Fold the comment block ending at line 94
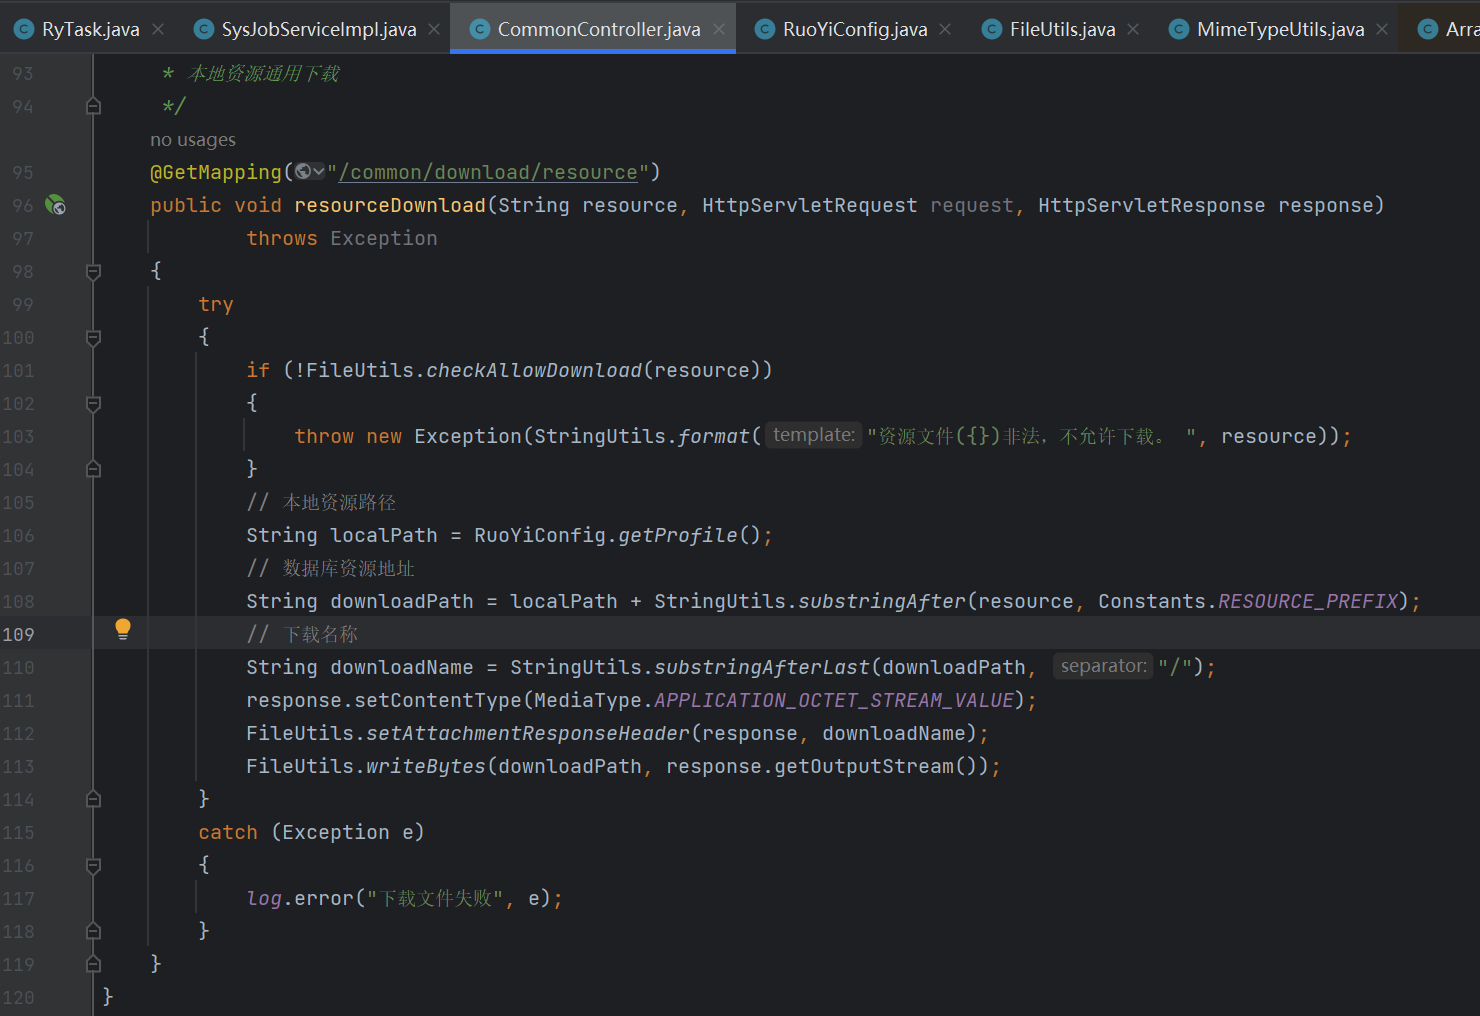This screenshot has width=1480, height=1016. tap(93, 106)
